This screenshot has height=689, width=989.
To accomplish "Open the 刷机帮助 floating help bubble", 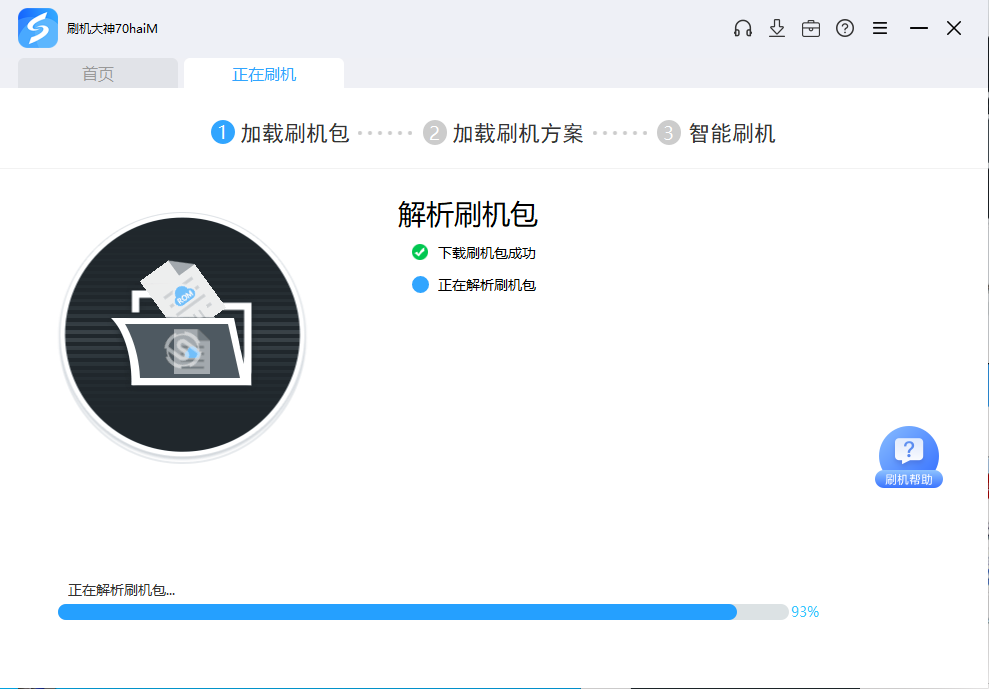I will [x=908, y=458].
